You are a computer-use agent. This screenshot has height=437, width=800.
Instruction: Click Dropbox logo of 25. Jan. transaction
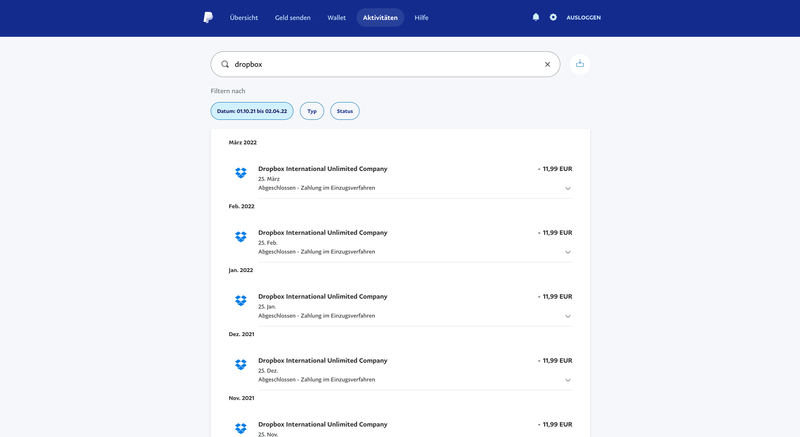click(x=241, y=301)
